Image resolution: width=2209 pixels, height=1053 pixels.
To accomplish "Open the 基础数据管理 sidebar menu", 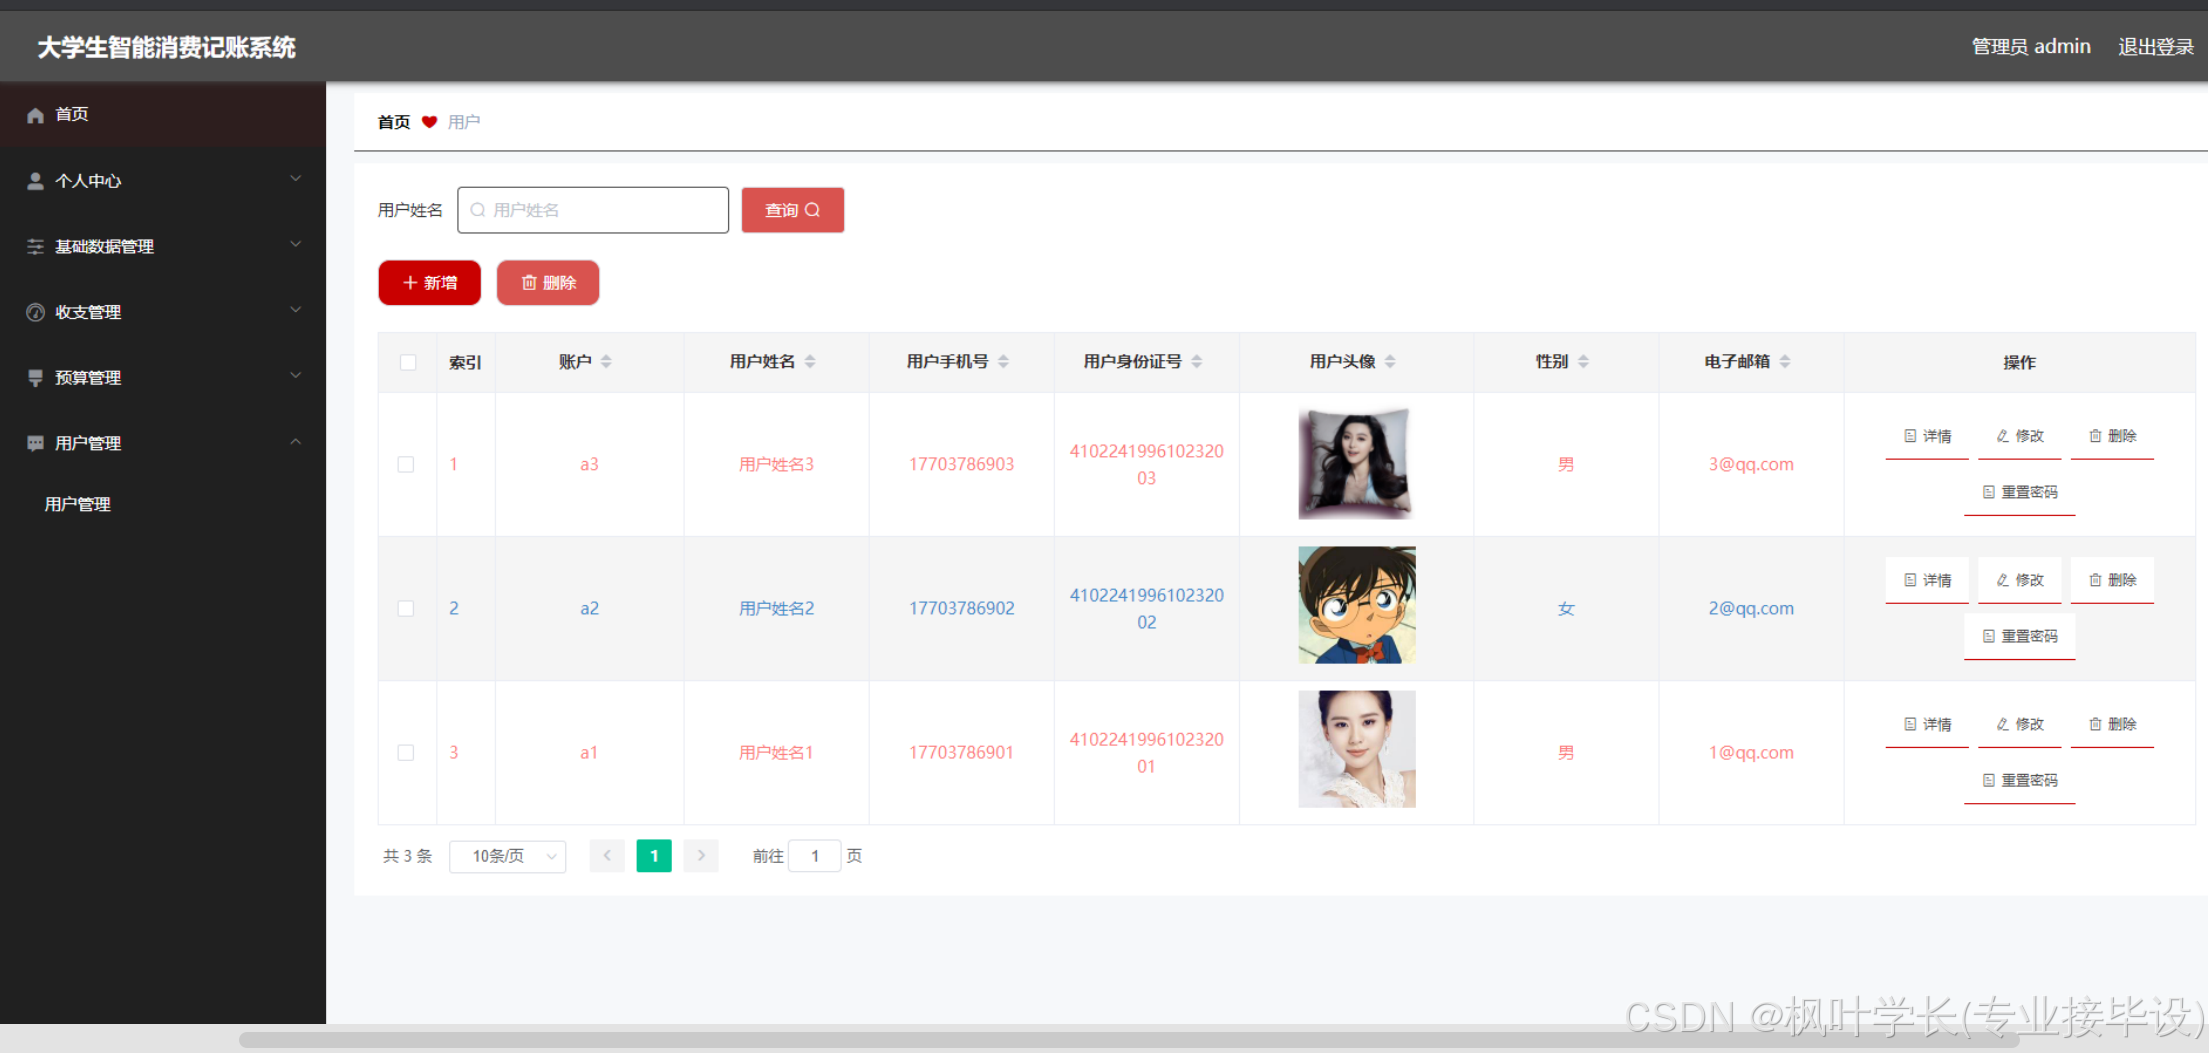I will click(163, 246).
